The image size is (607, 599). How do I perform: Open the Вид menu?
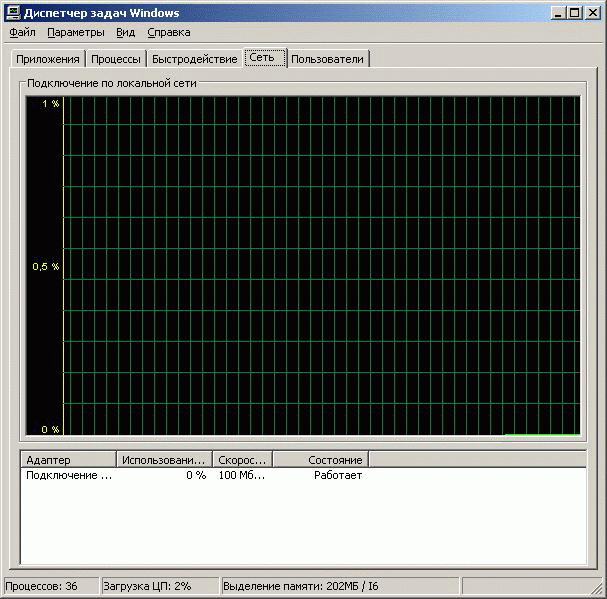click(125, 33)
